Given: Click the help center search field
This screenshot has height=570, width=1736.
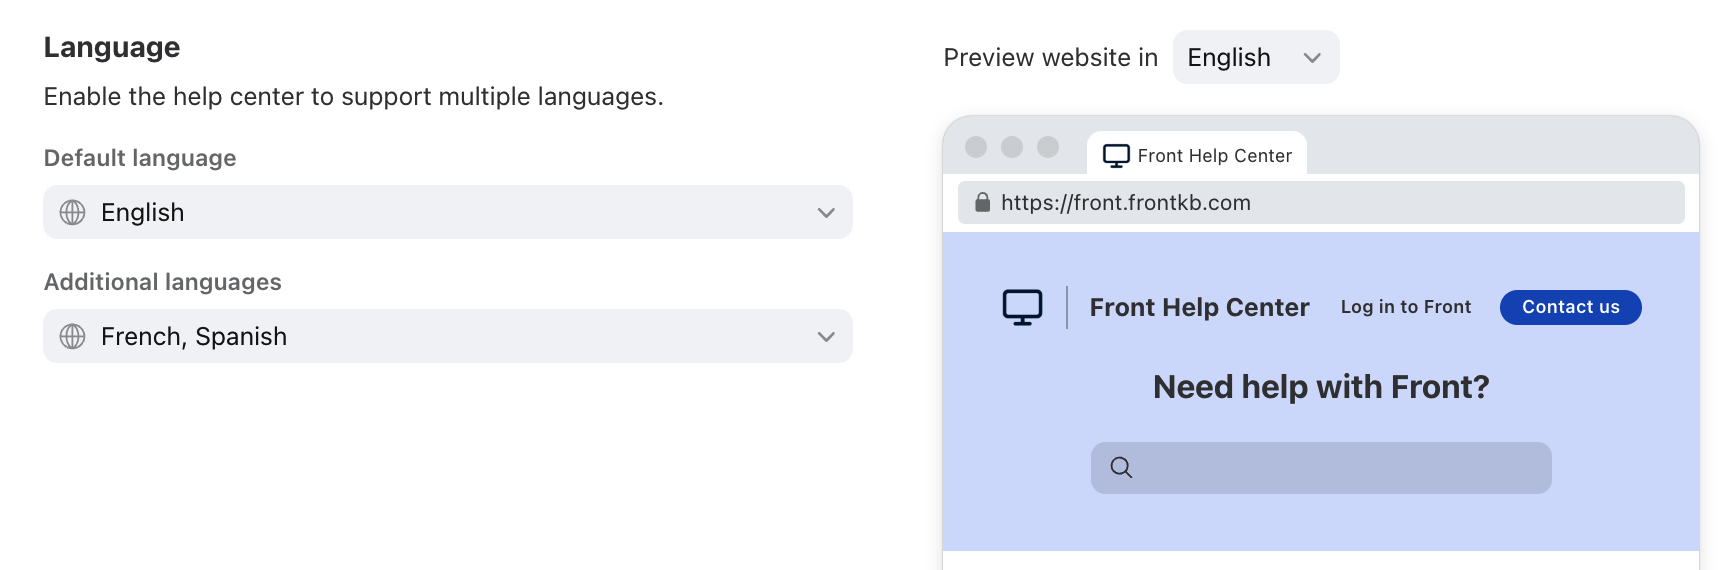Looking at the screenshot, I should 1321,468.
